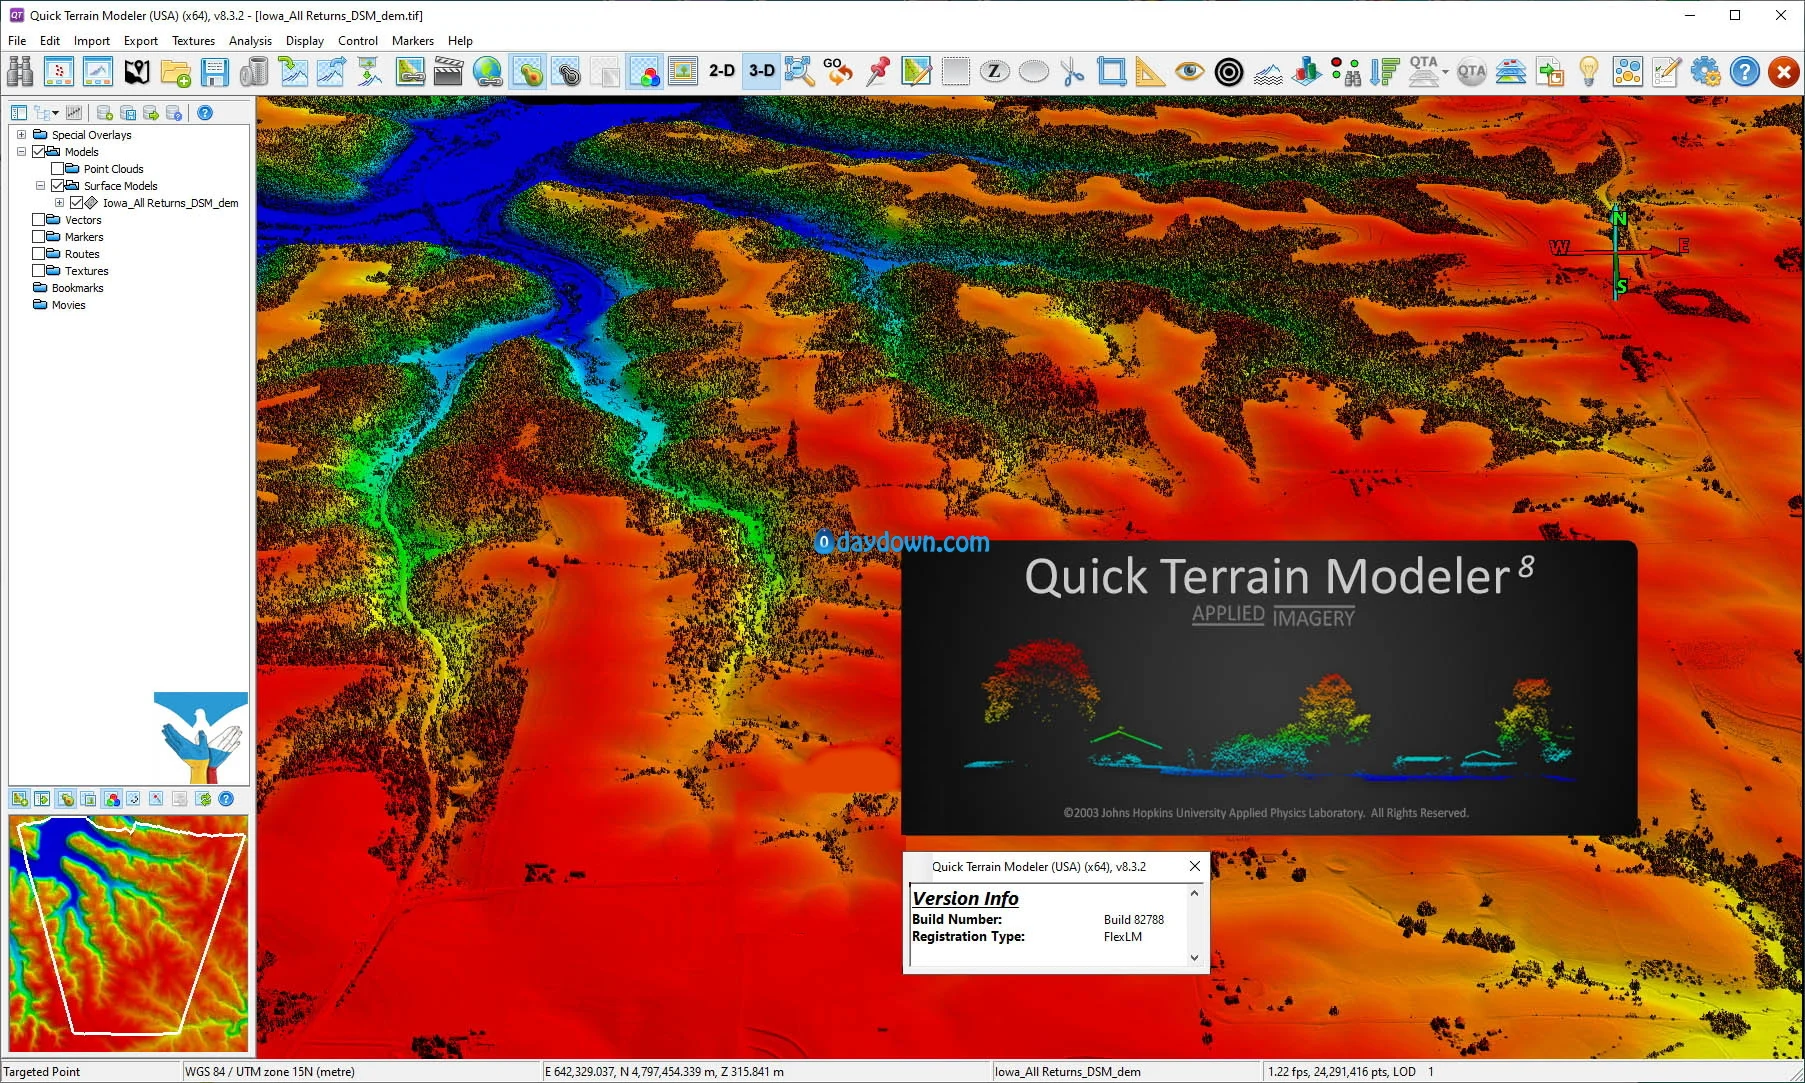Click the binoculars search icon
1805x1083 pixels.
(20, 72)
